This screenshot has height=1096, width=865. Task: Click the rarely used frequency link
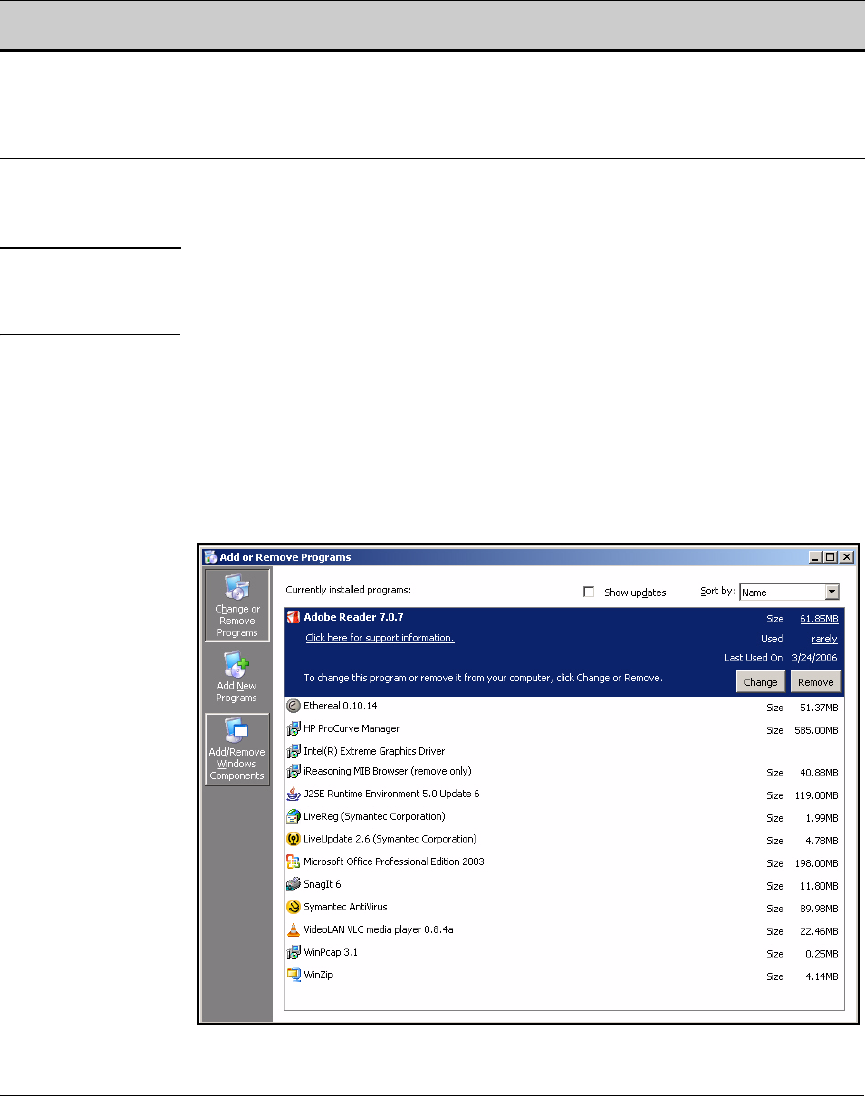[824, 639]
